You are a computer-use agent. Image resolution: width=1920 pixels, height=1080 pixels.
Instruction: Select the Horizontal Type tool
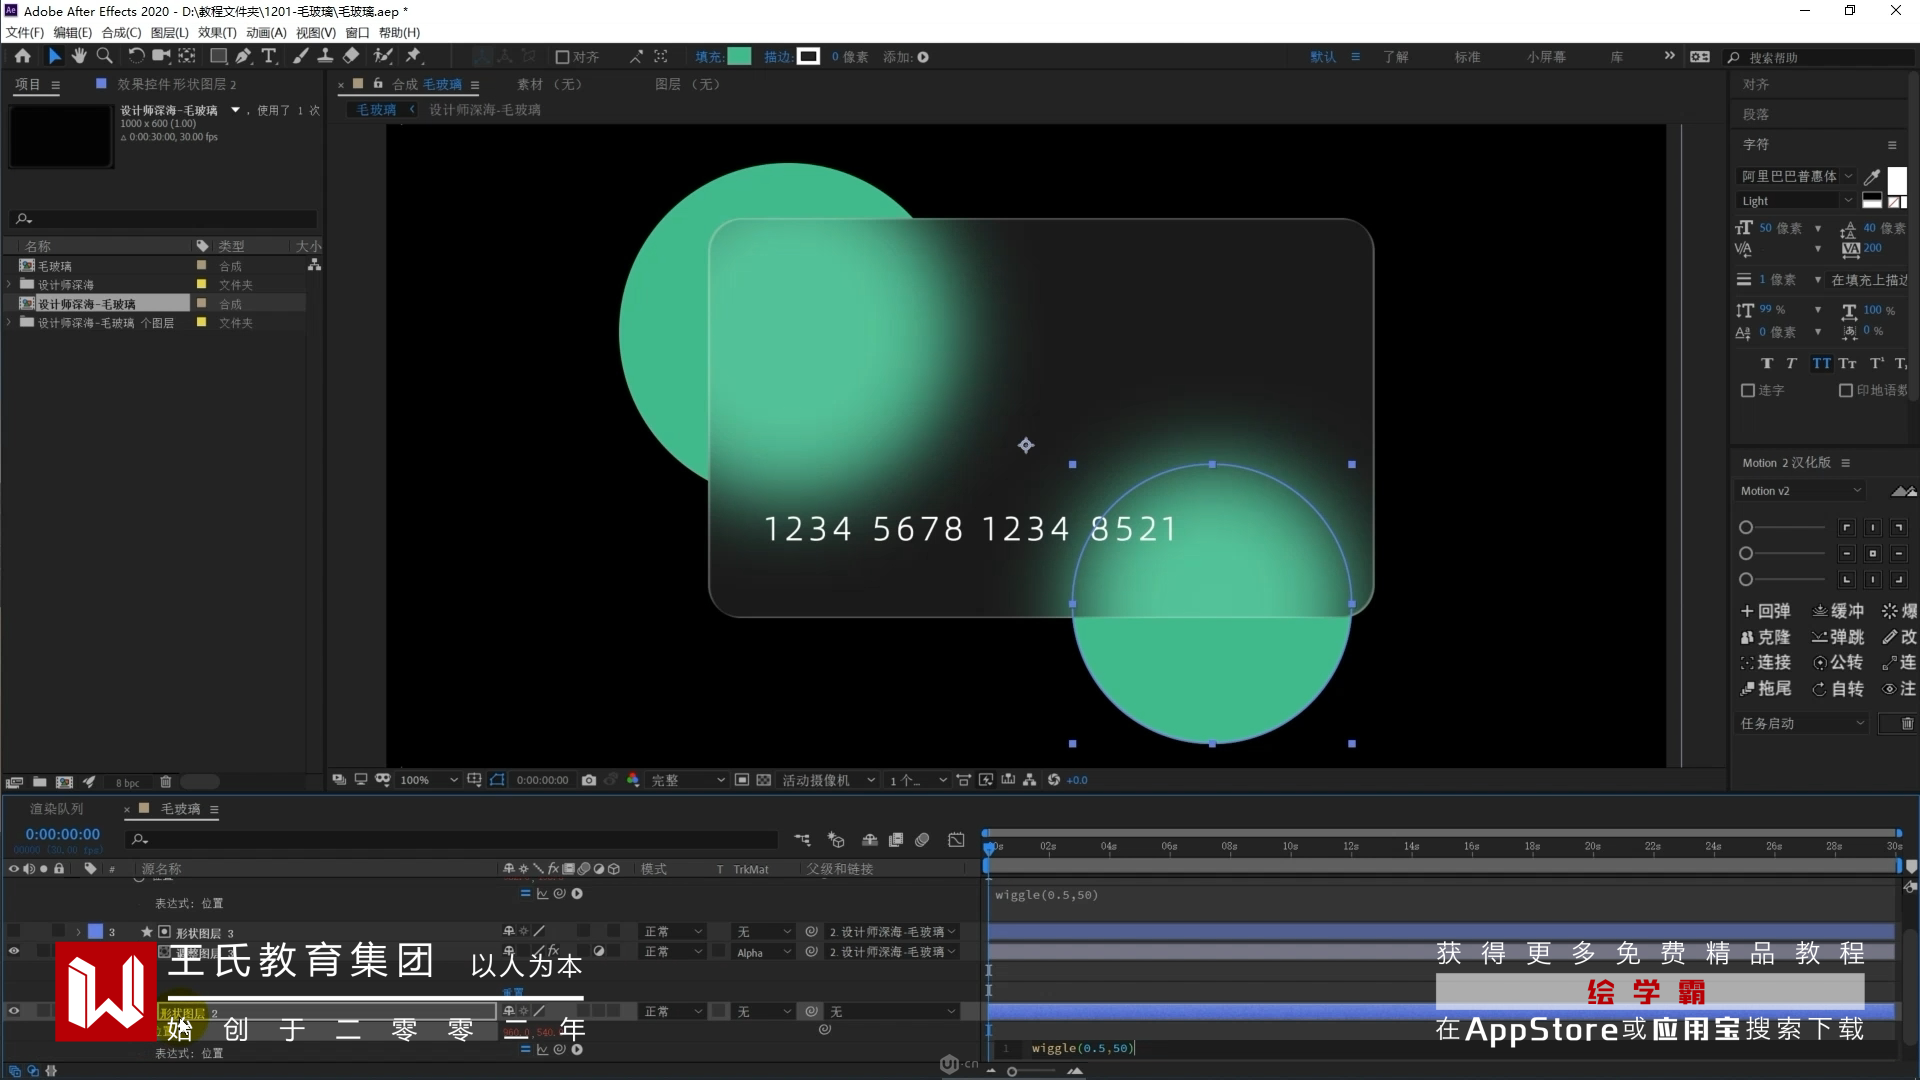[268, 56]
